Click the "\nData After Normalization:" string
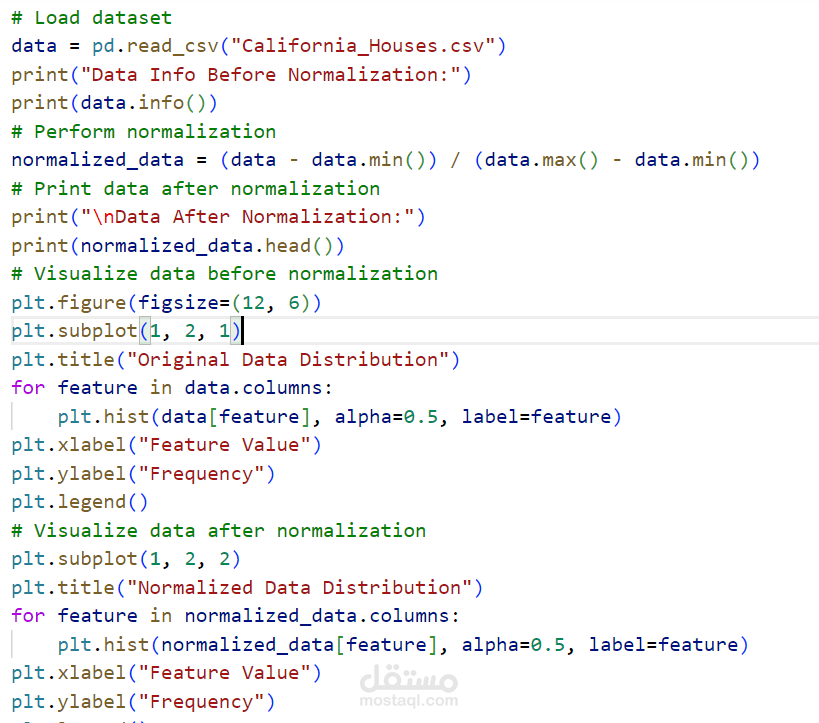This screenshot has width=819, height=723. click(247, 217)
